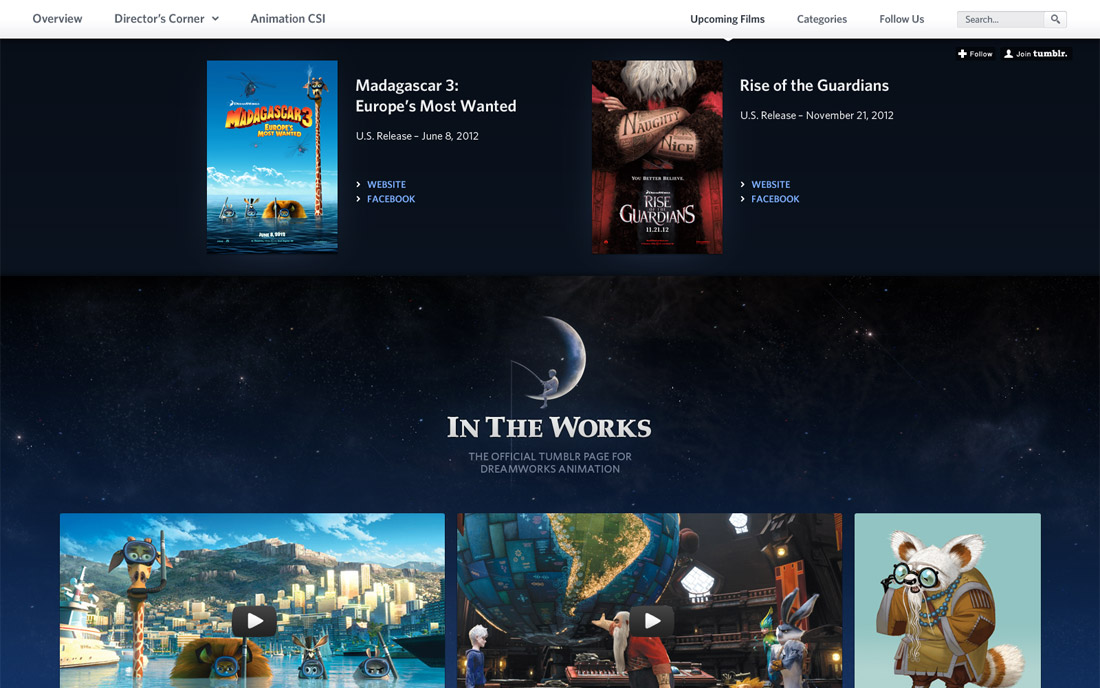The image size is (1100, 688).
Task: Select the Upcoming Films tab
Action: tap(727, 19)
